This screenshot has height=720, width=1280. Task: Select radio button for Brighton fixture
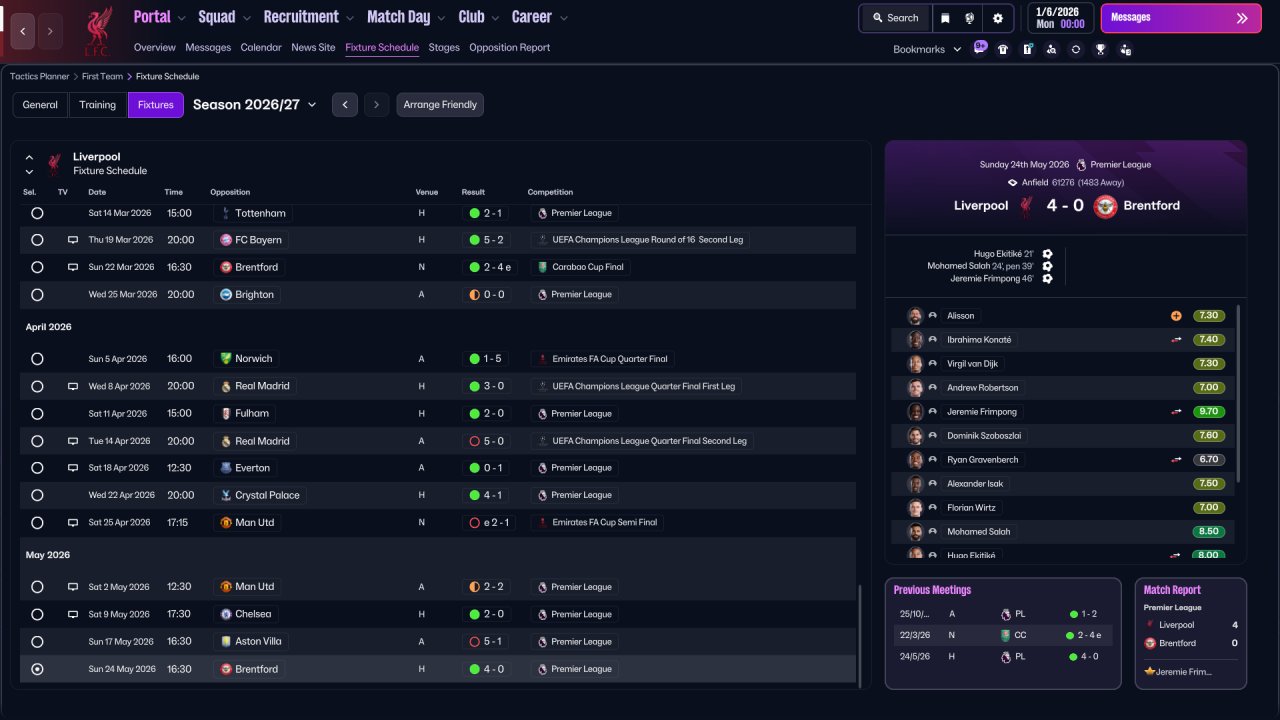point(37,295)
